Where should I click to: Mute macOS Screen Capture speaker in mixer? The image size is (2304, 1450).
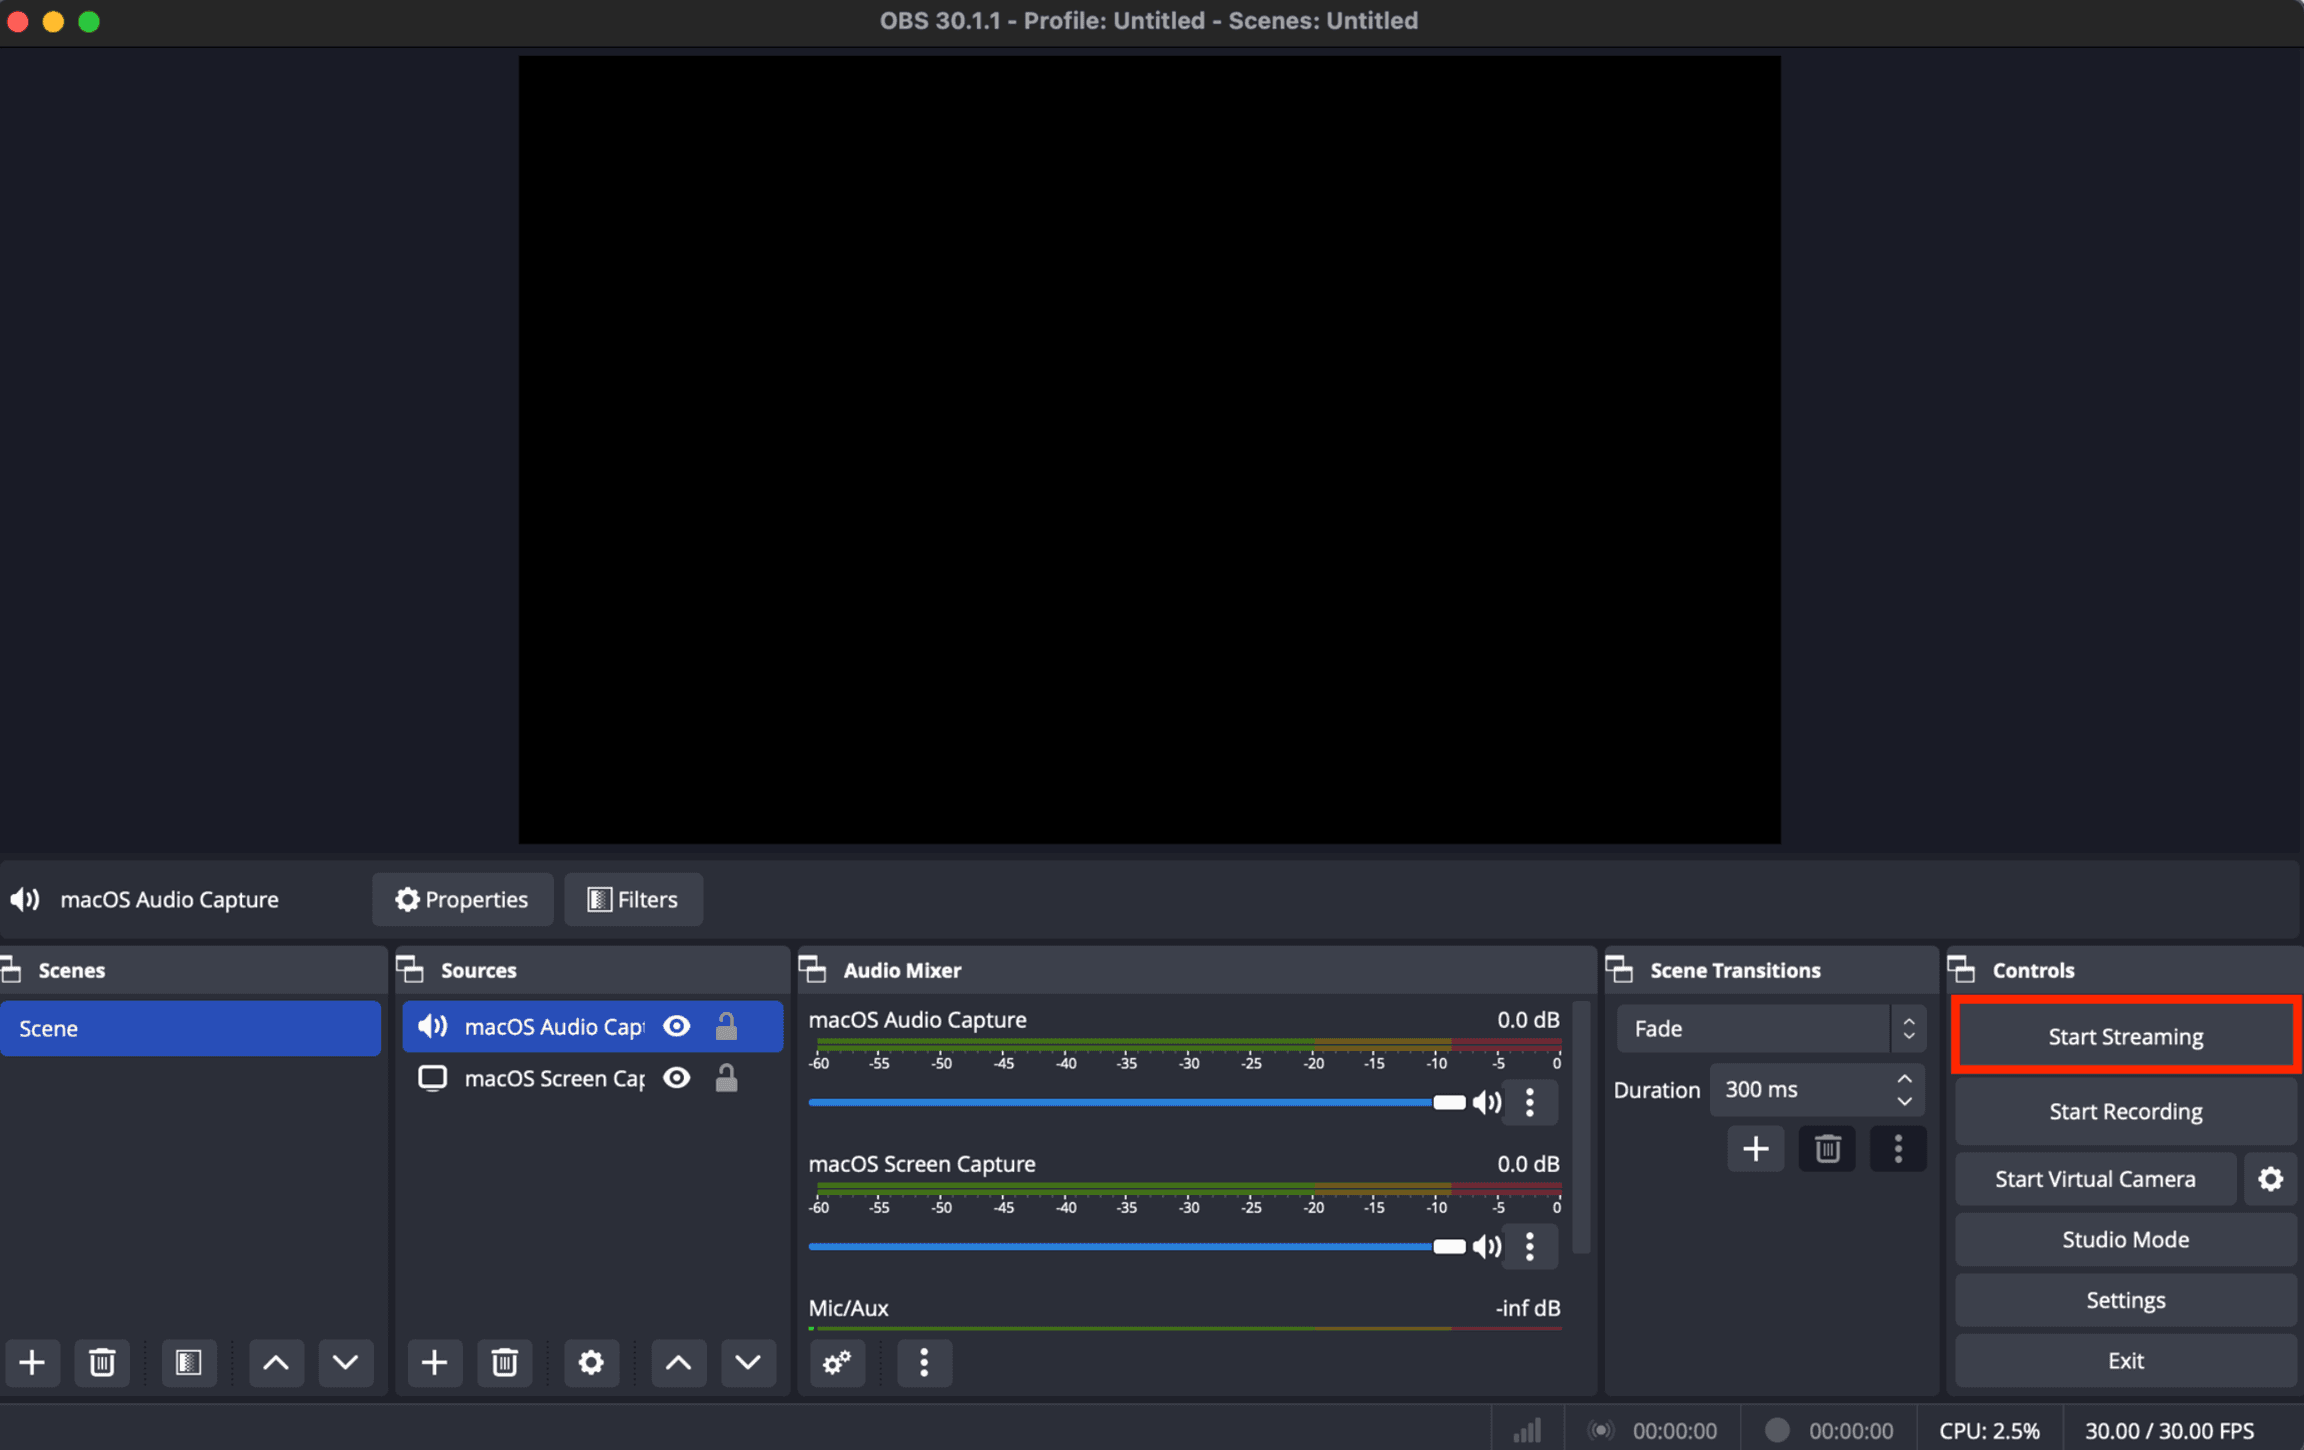[x=1487, y=1246]
